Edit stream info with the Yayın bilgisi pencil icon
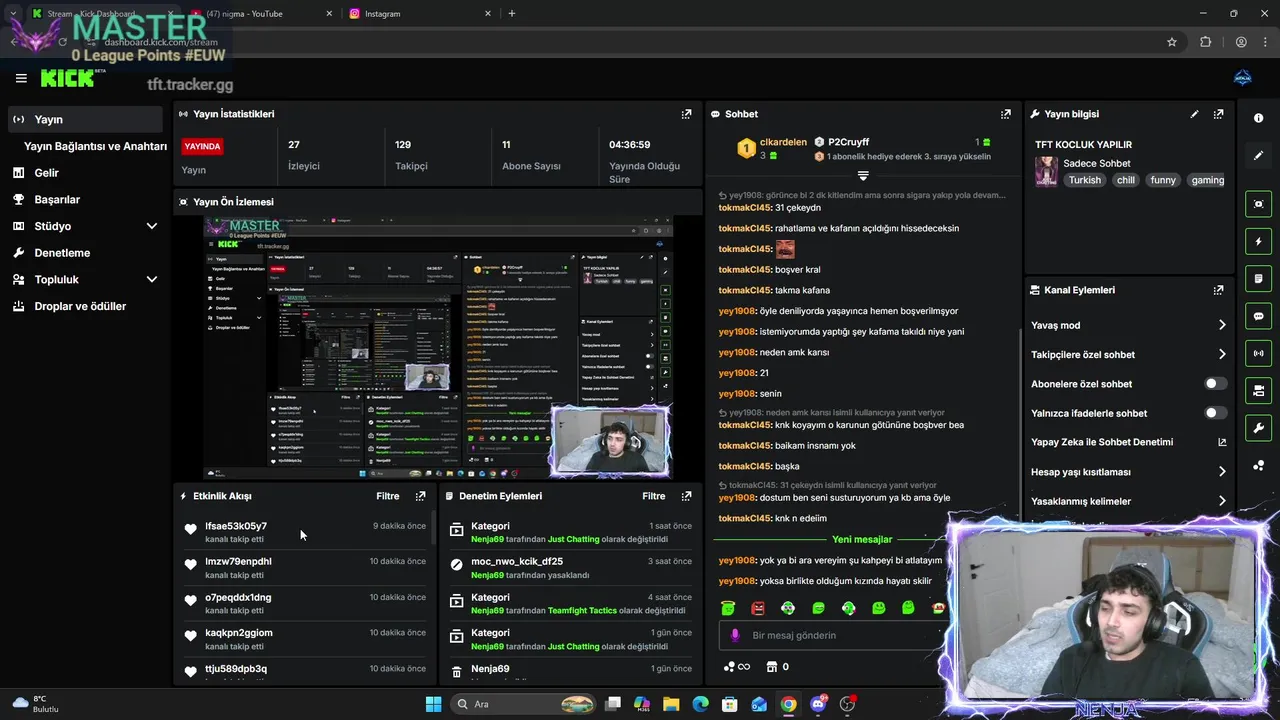This screenshot has width=1280, height=720. click(1194, 114)
